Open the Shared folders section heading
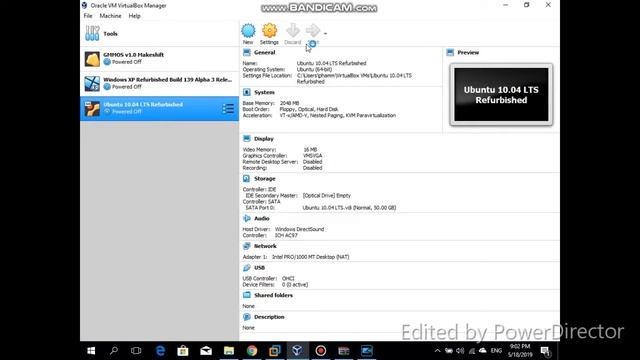Viewport: 640px width, 360px height. (273, 295)
